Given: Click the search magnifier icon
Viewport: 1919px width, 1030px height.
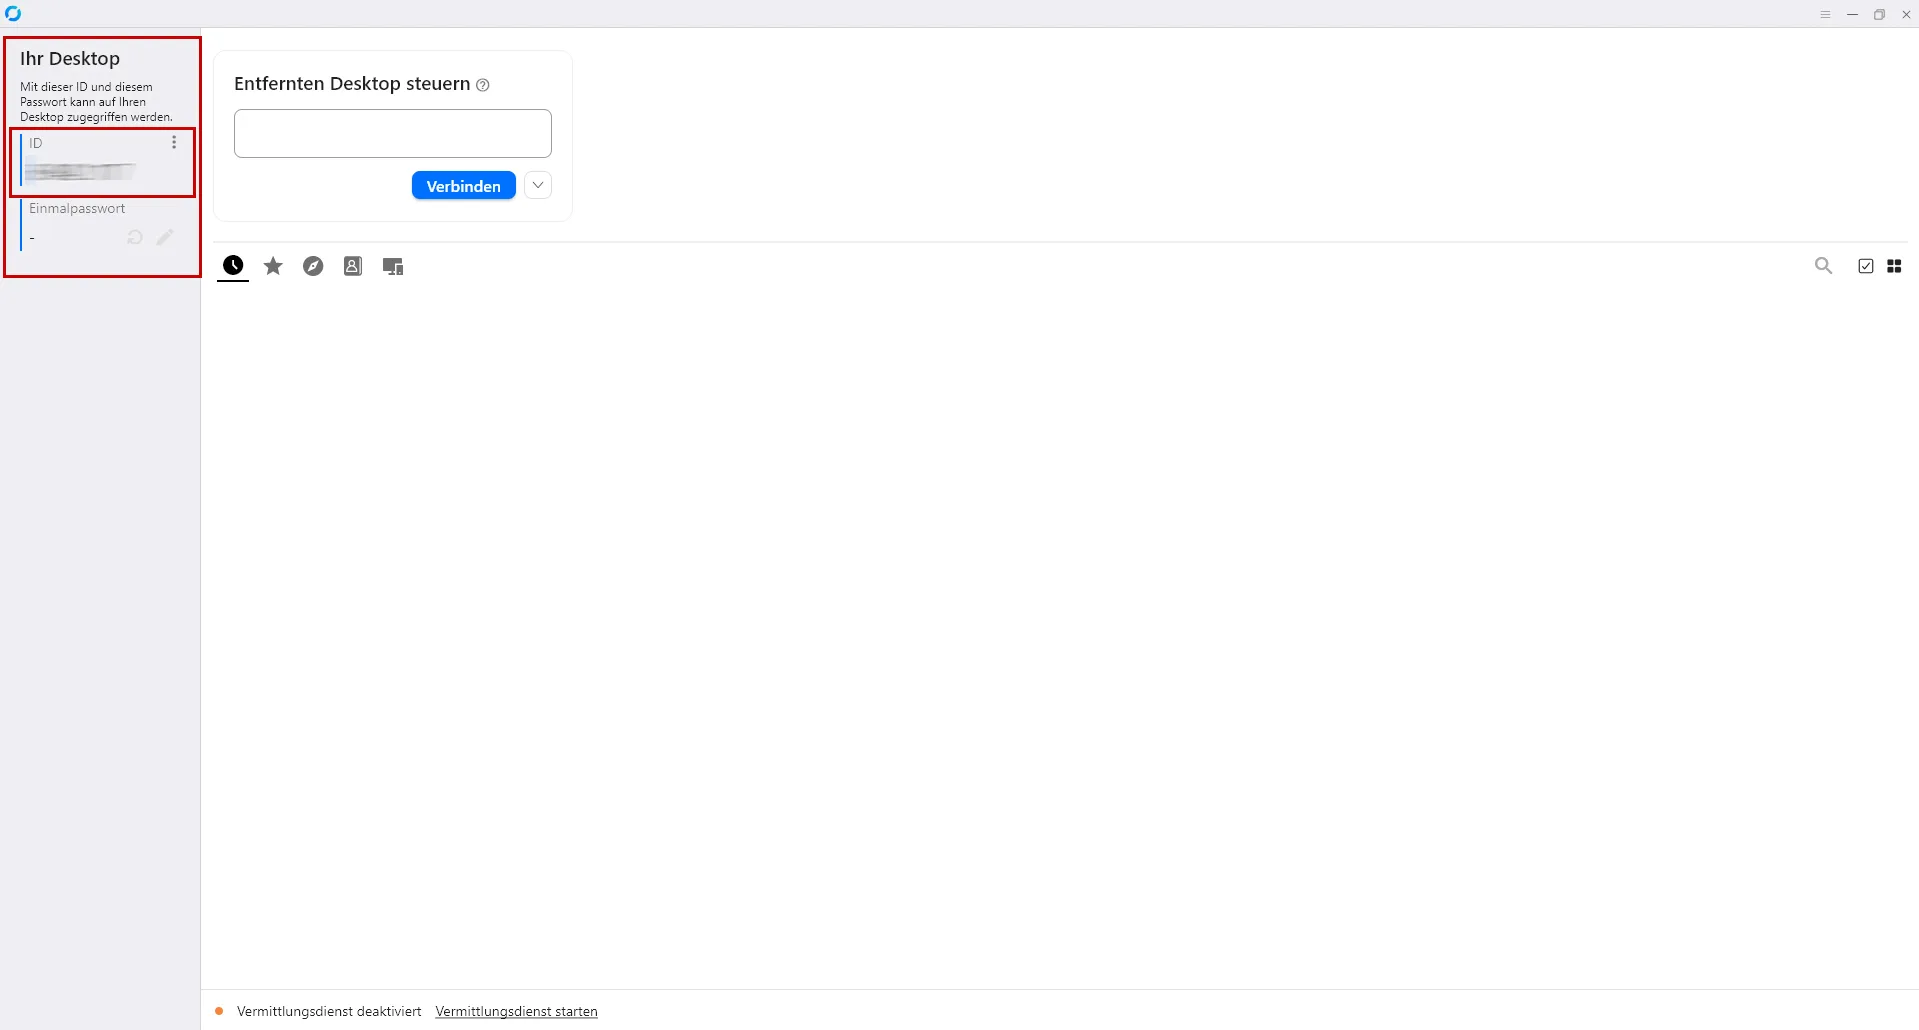Looking at the screenshot, I should (1823, 266).
